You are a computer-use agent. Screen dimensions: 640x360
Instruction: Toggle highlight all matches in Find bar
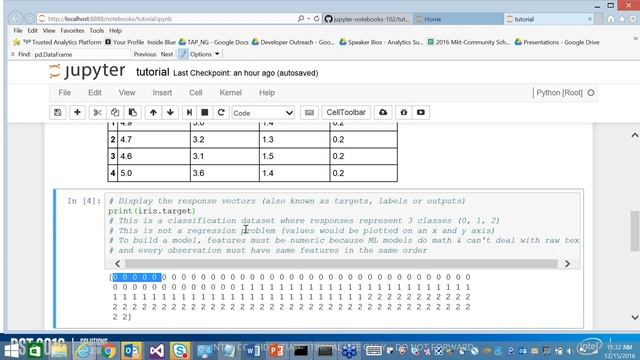pos(183,54)
